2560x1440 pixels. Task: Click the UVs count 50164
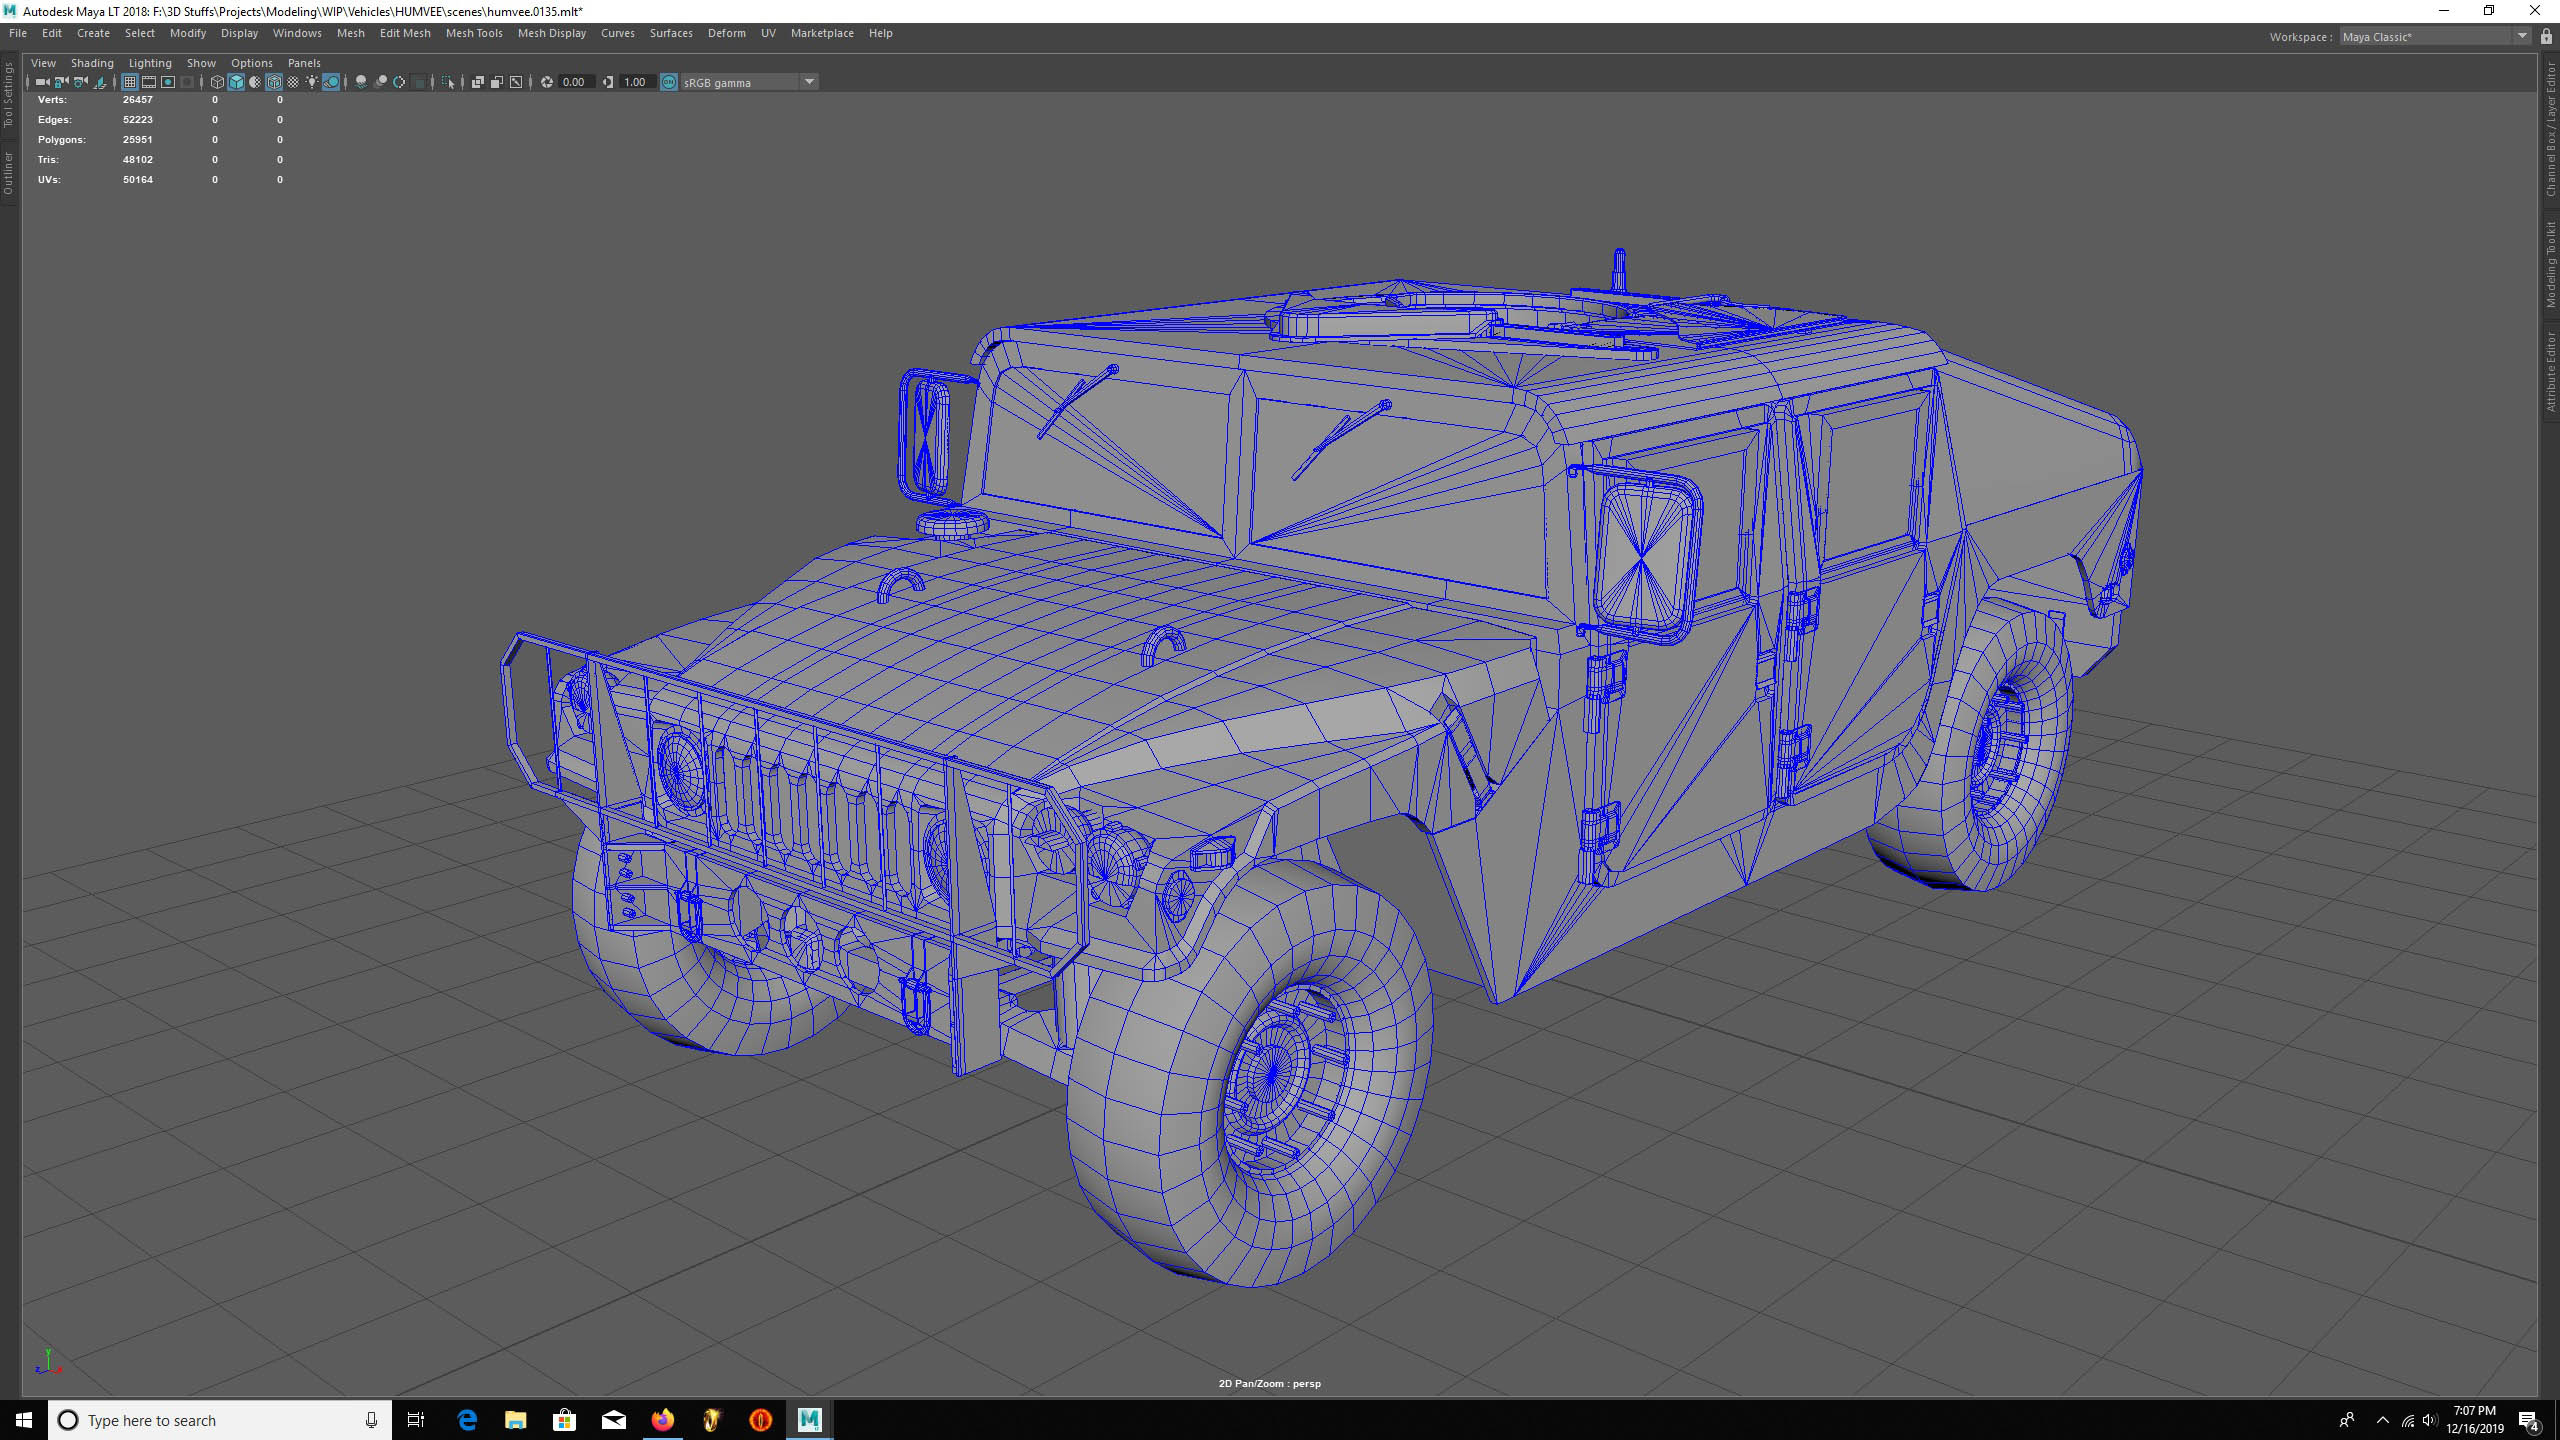[137, 180]
